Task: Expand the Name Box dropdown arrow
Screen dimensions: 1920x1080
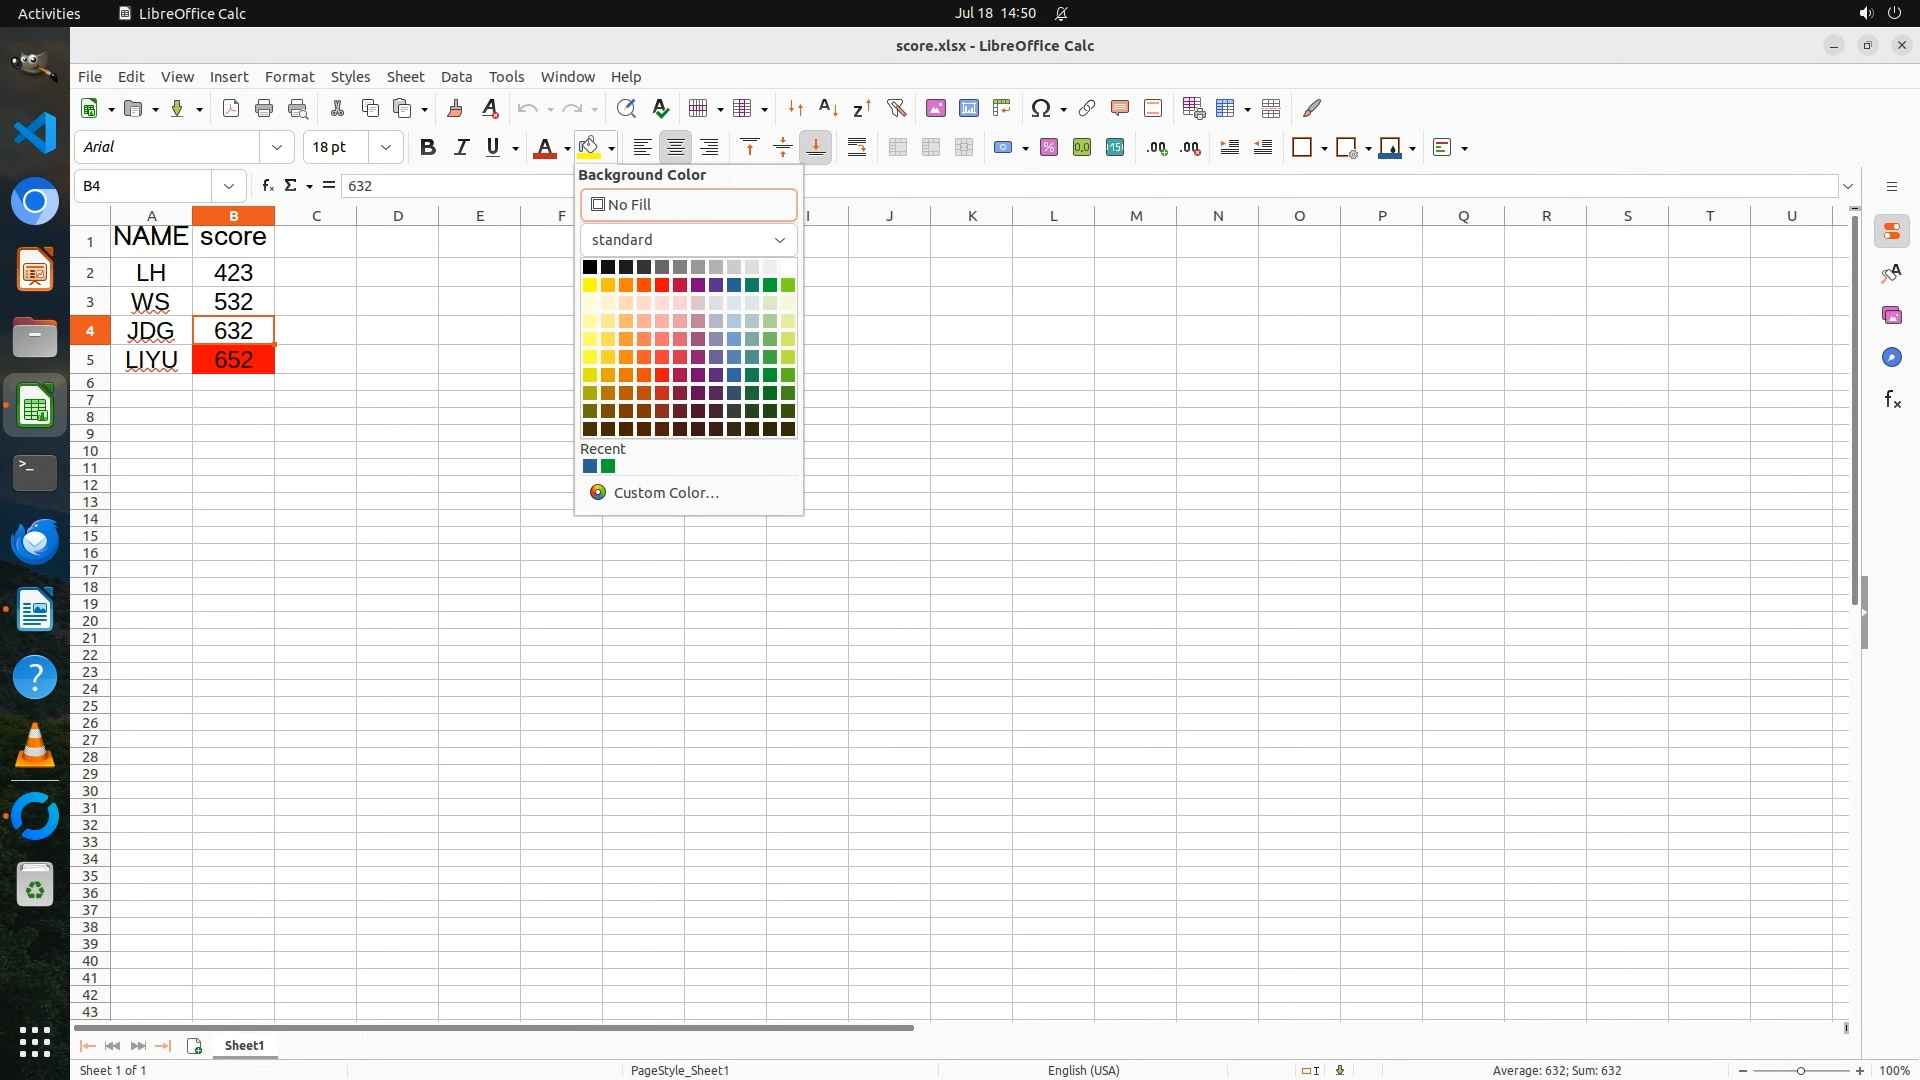Action: point(229,186)
